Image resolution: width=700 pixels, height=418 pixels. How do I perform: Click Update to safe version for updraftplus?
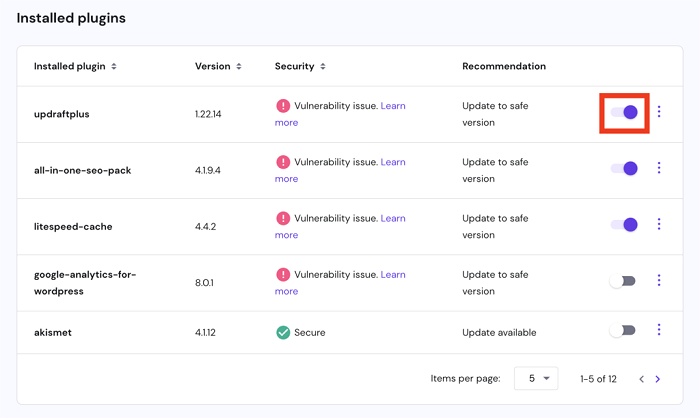(495, 114)
